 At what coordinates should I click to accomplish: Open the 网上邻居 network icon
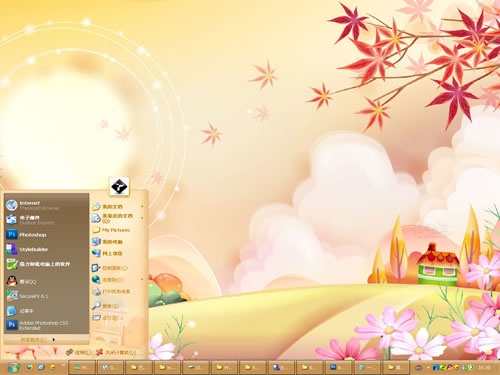pyautogui.click(x=96, y=253)
